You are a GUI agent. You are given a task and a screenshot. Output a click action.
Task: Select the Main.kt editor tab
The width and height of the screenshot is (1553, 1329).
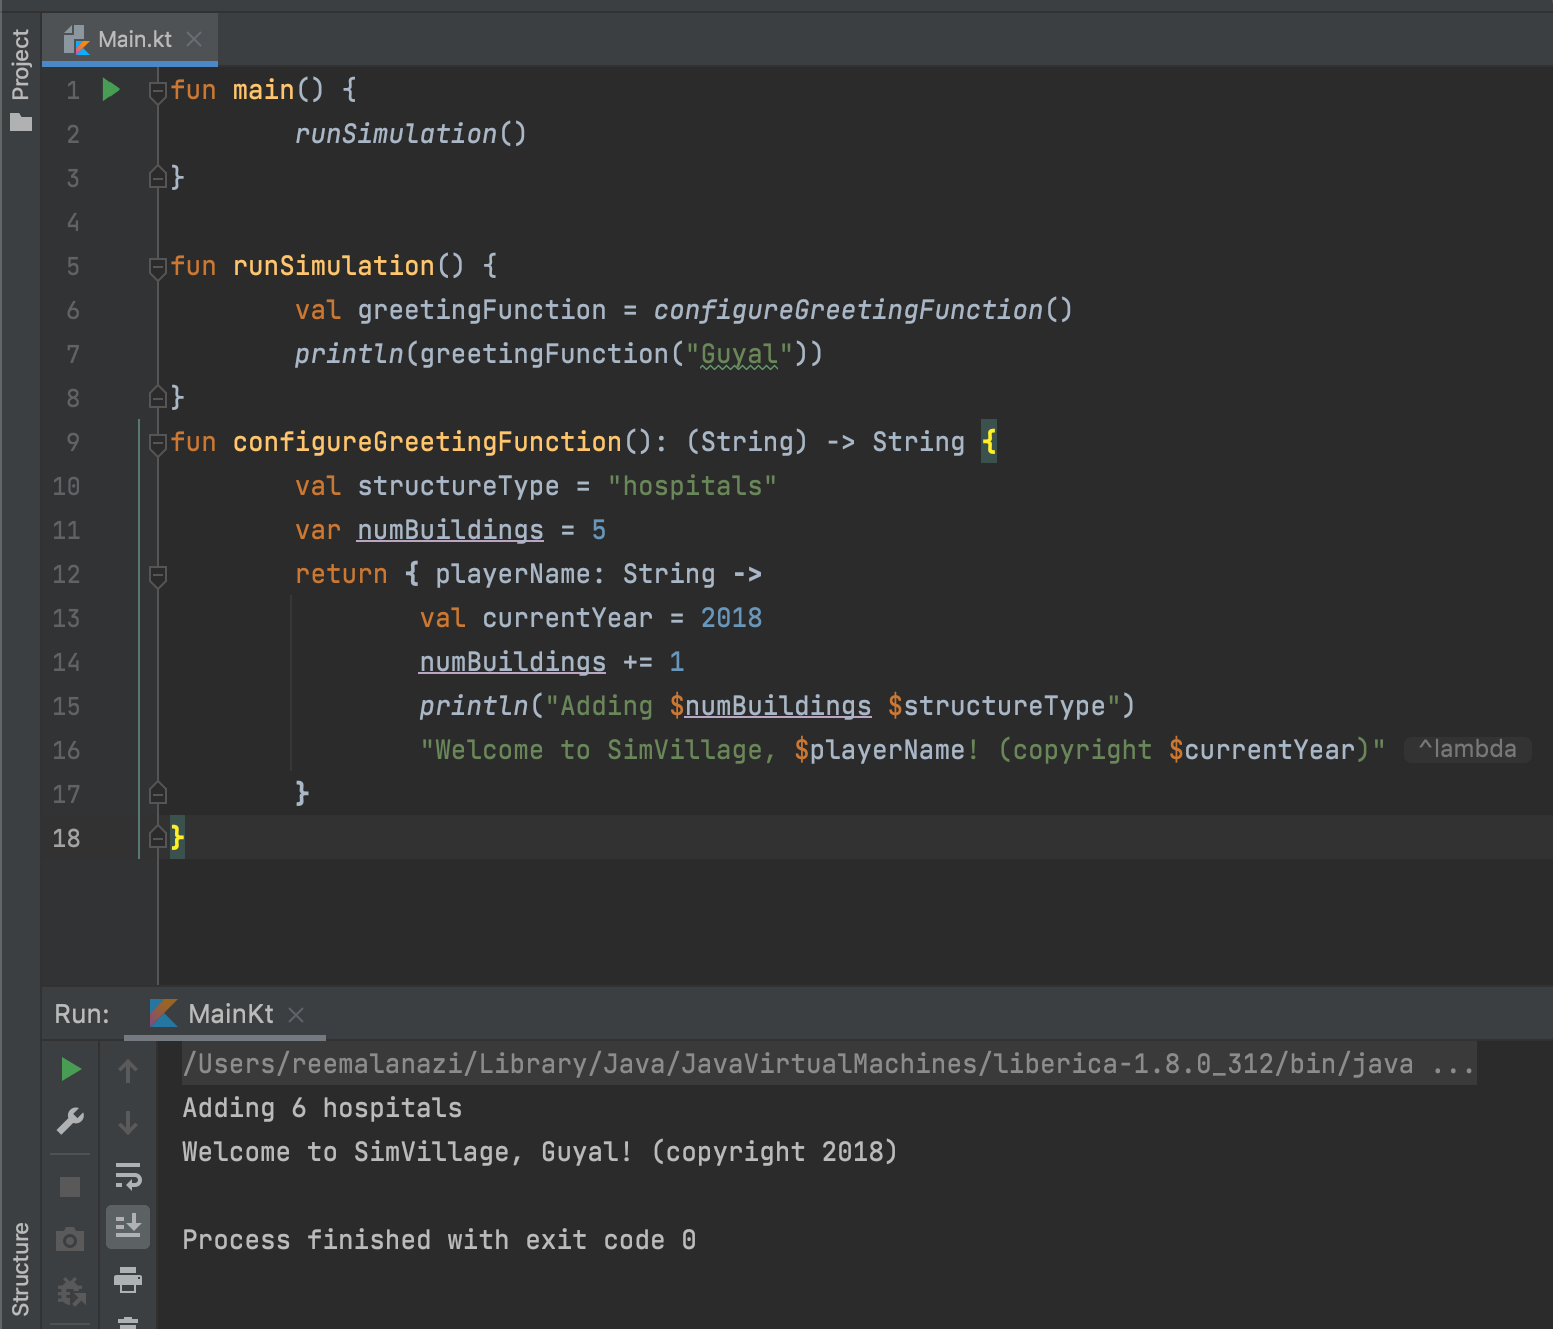138,40
